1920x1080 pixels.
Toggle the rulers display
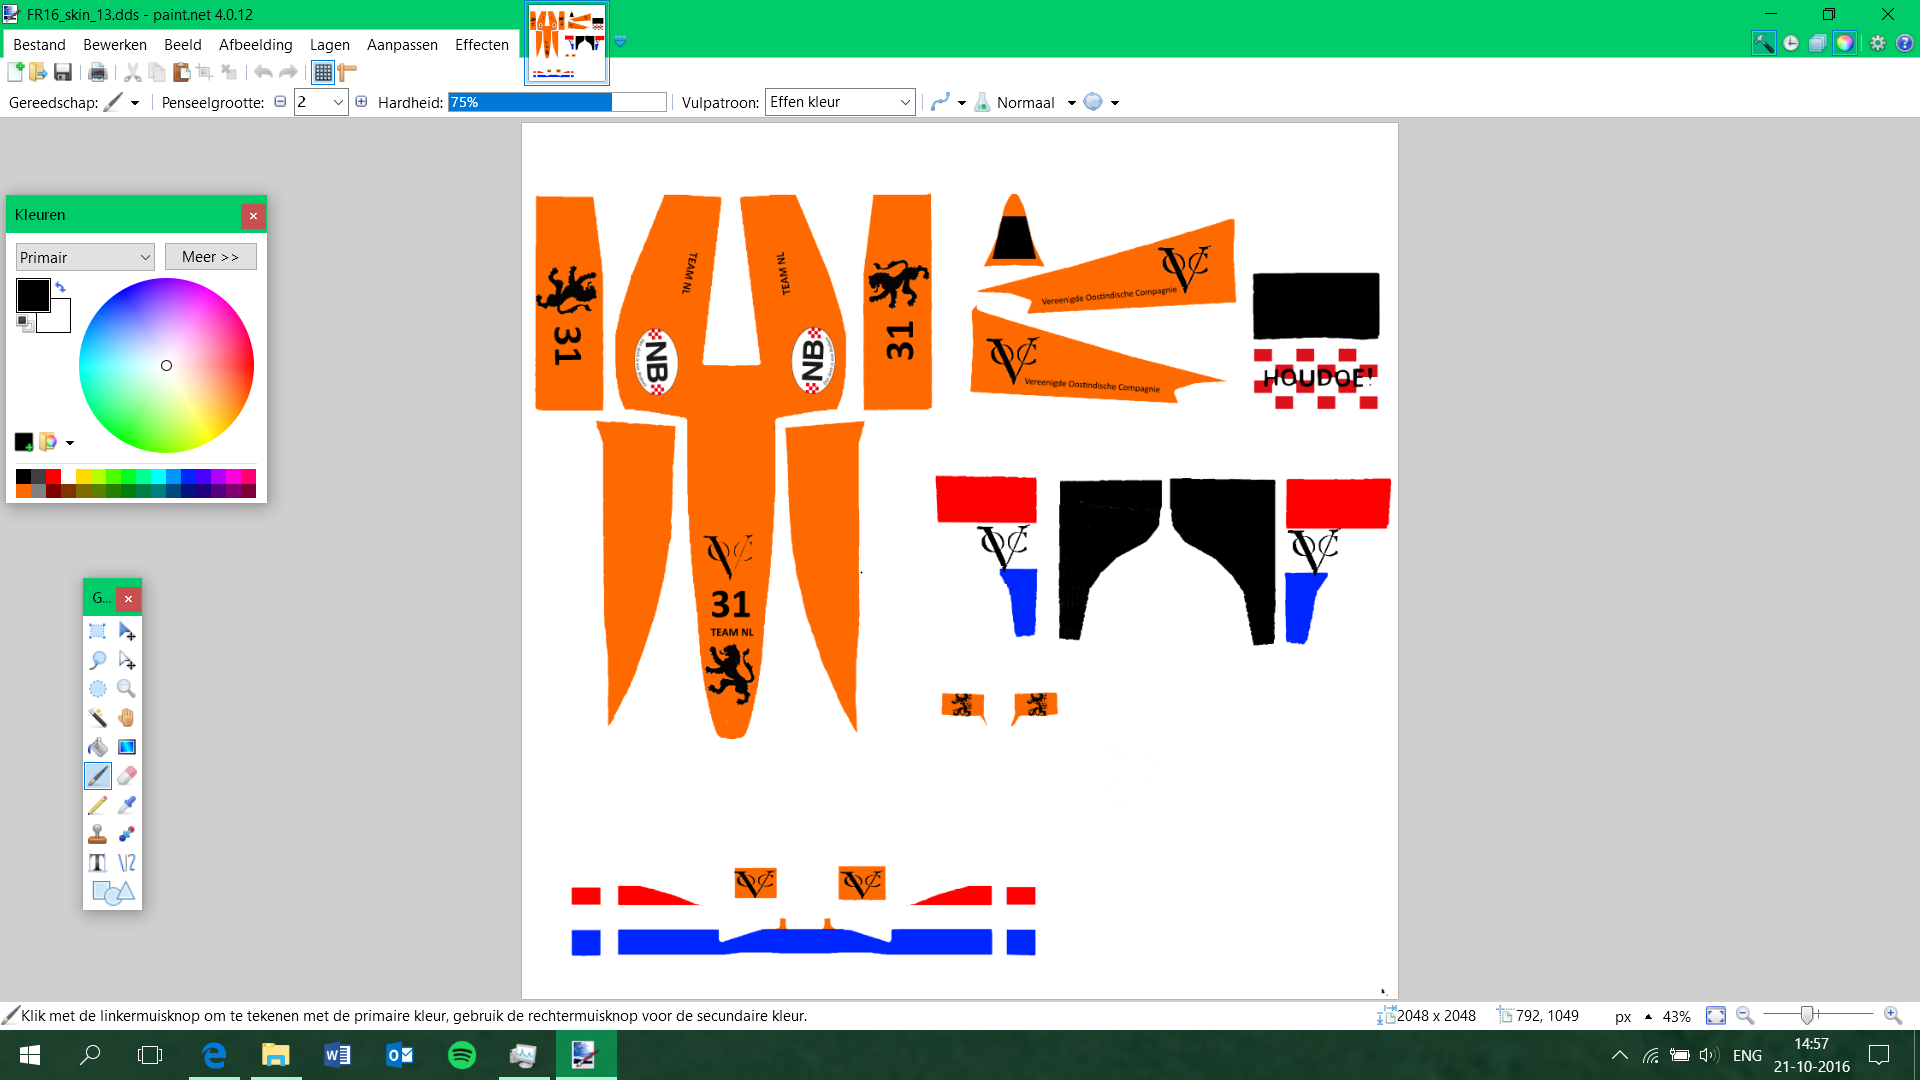click(347, 72)
